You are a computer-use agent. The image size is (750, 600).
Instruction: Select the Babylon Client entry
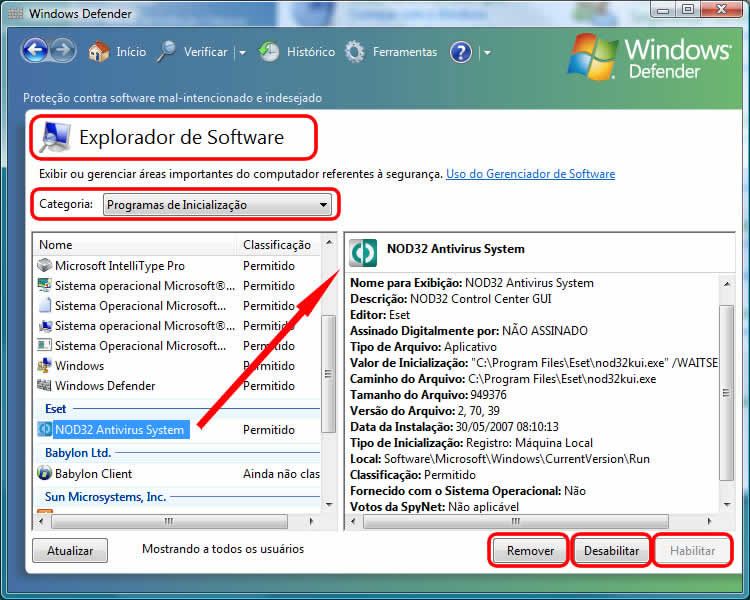[178, 474]
